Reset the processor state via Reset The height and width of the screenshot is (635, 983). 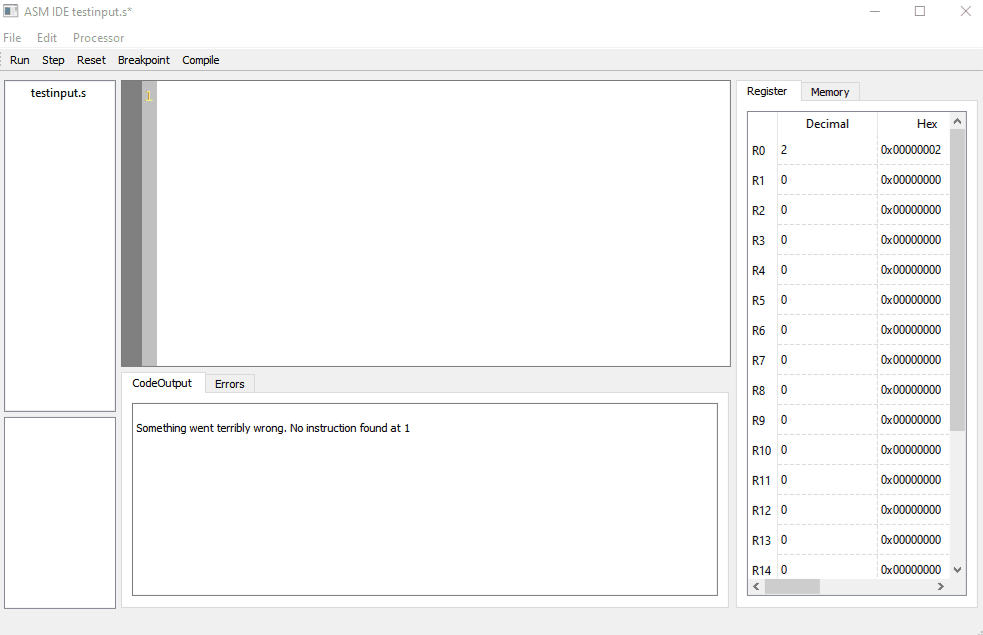coord(91,60)
